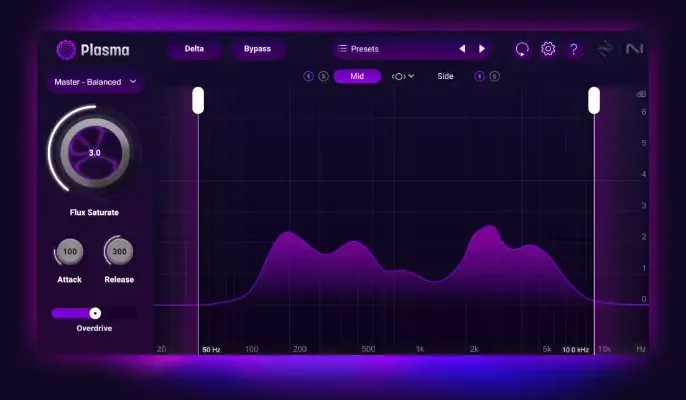The width and height of the screenshot is (686, 400).
Task: Solo the Mid channel with S icon
Action: (323, 76)
